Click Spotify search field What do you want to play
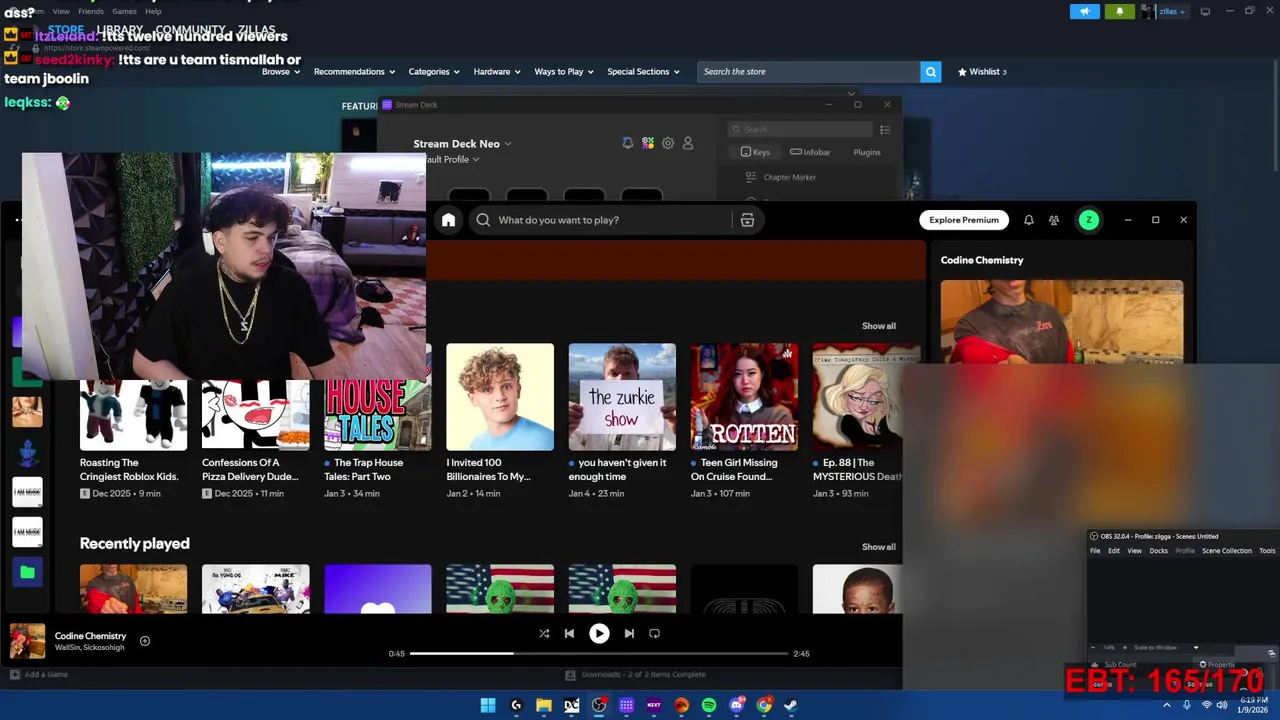 pyautogui.click(x=601, y=220)
